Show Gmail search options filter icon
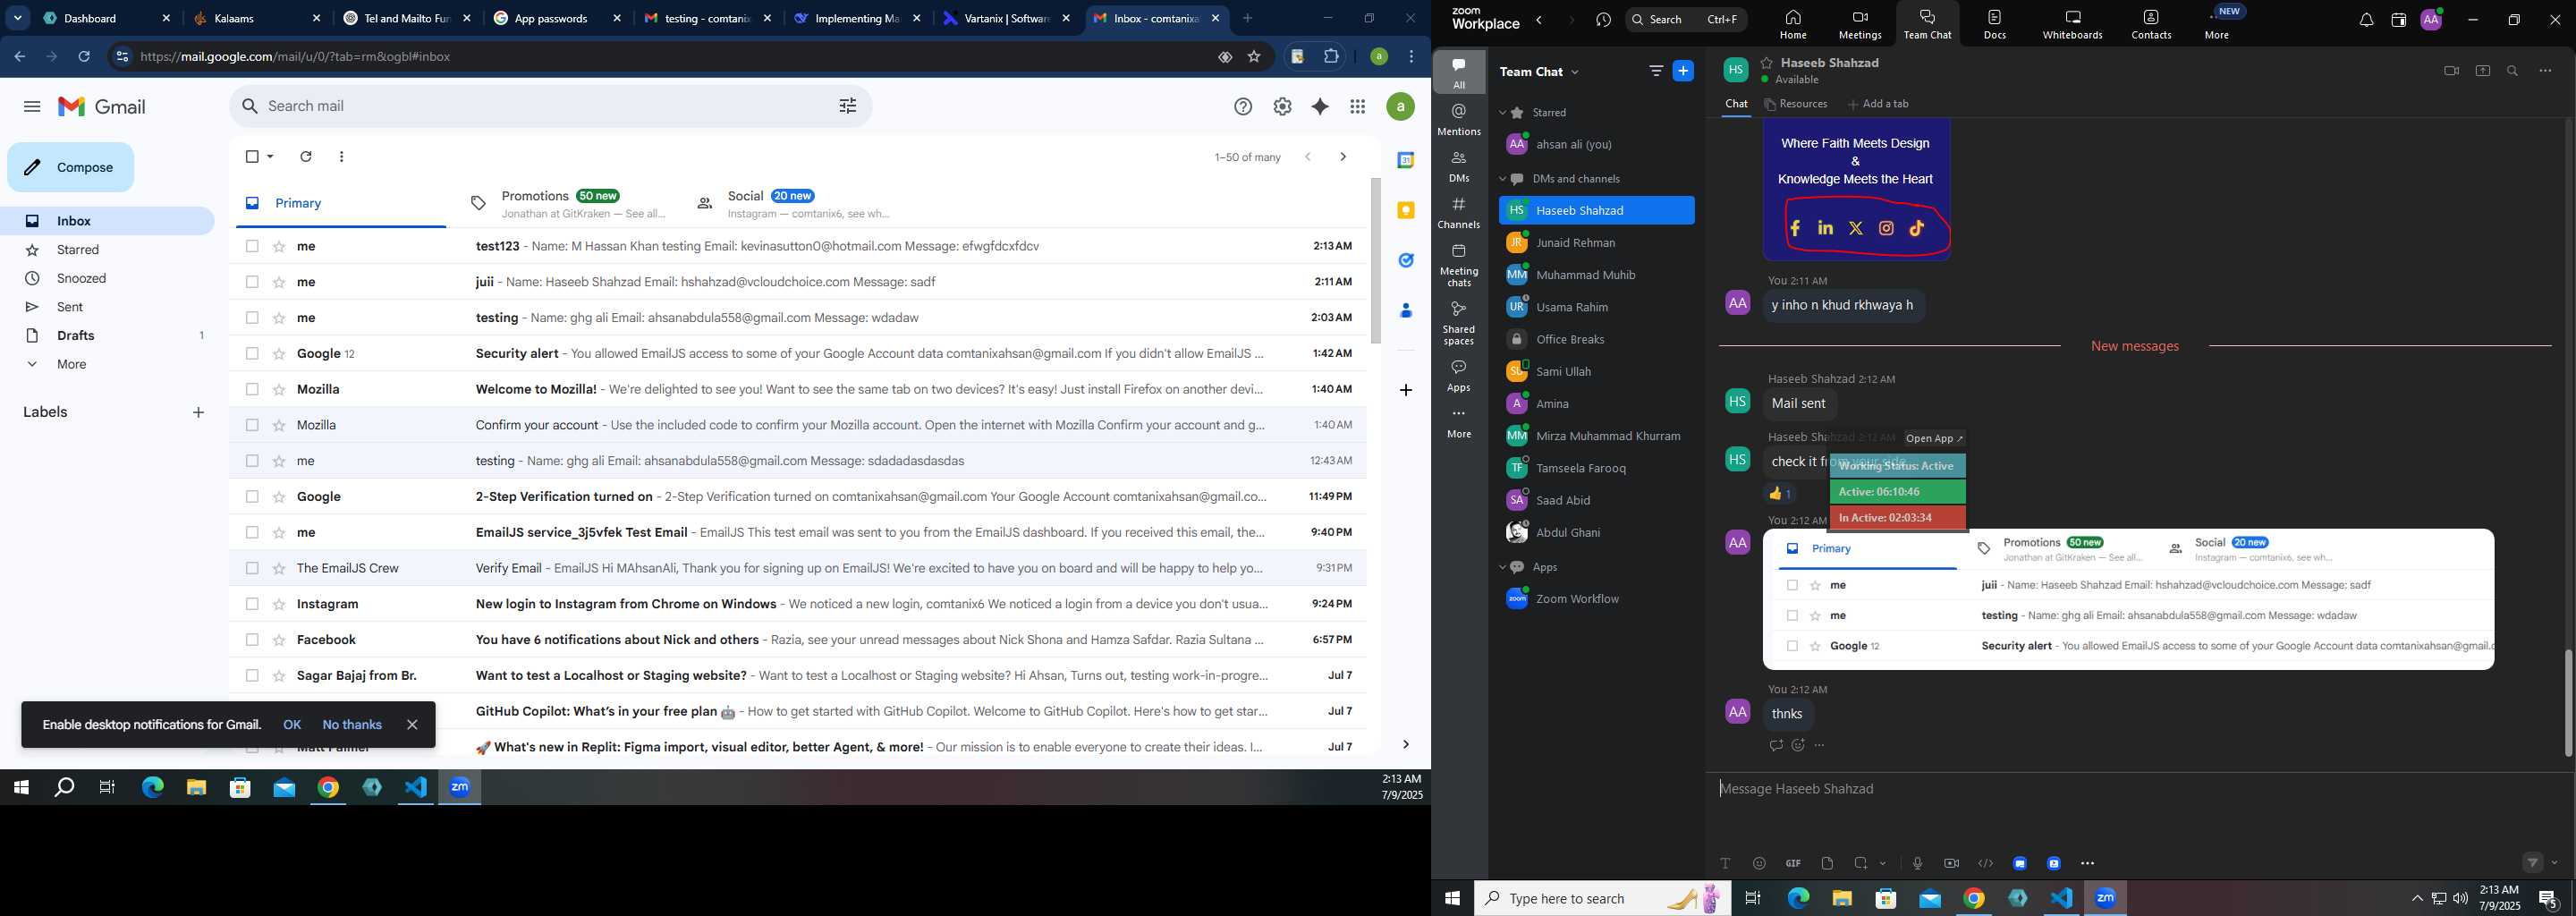The image size is (2576, 916). (848, 106)
